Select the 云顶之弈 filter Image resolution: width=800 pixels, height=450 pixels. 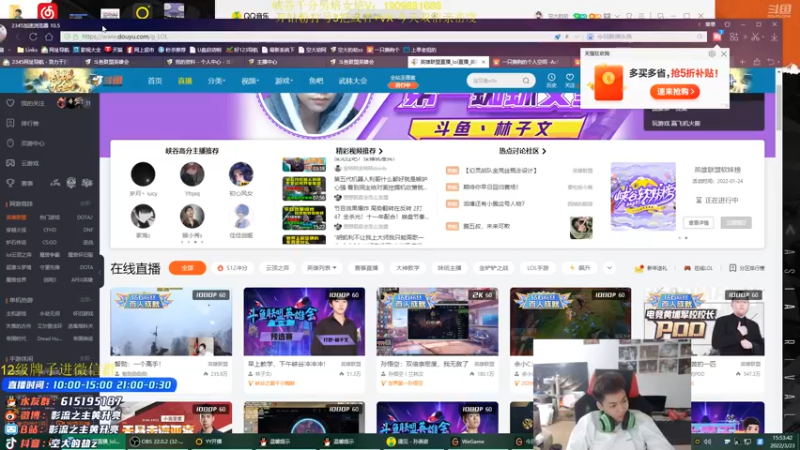[x=277, y=268]
